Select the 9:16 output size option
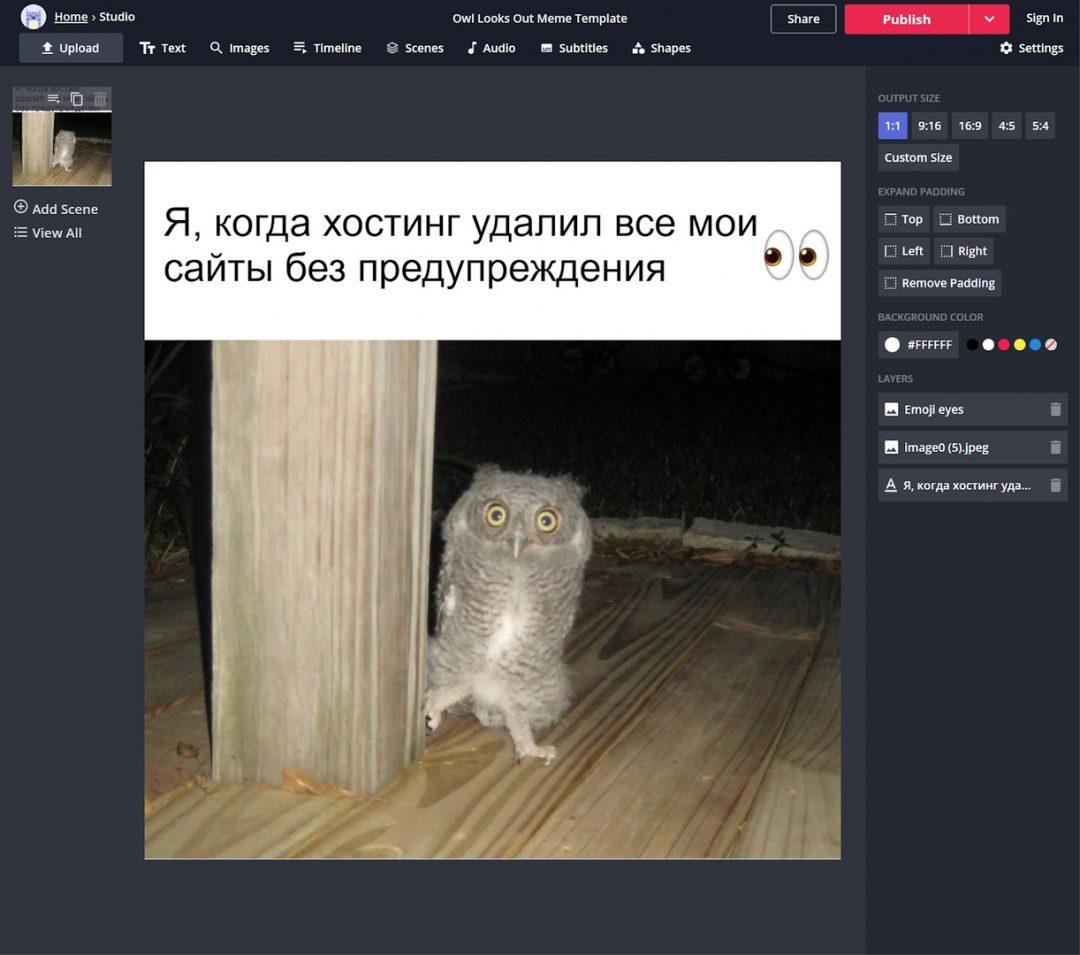Viewport: 1080px width, 955px height. [x=929, y=125]
